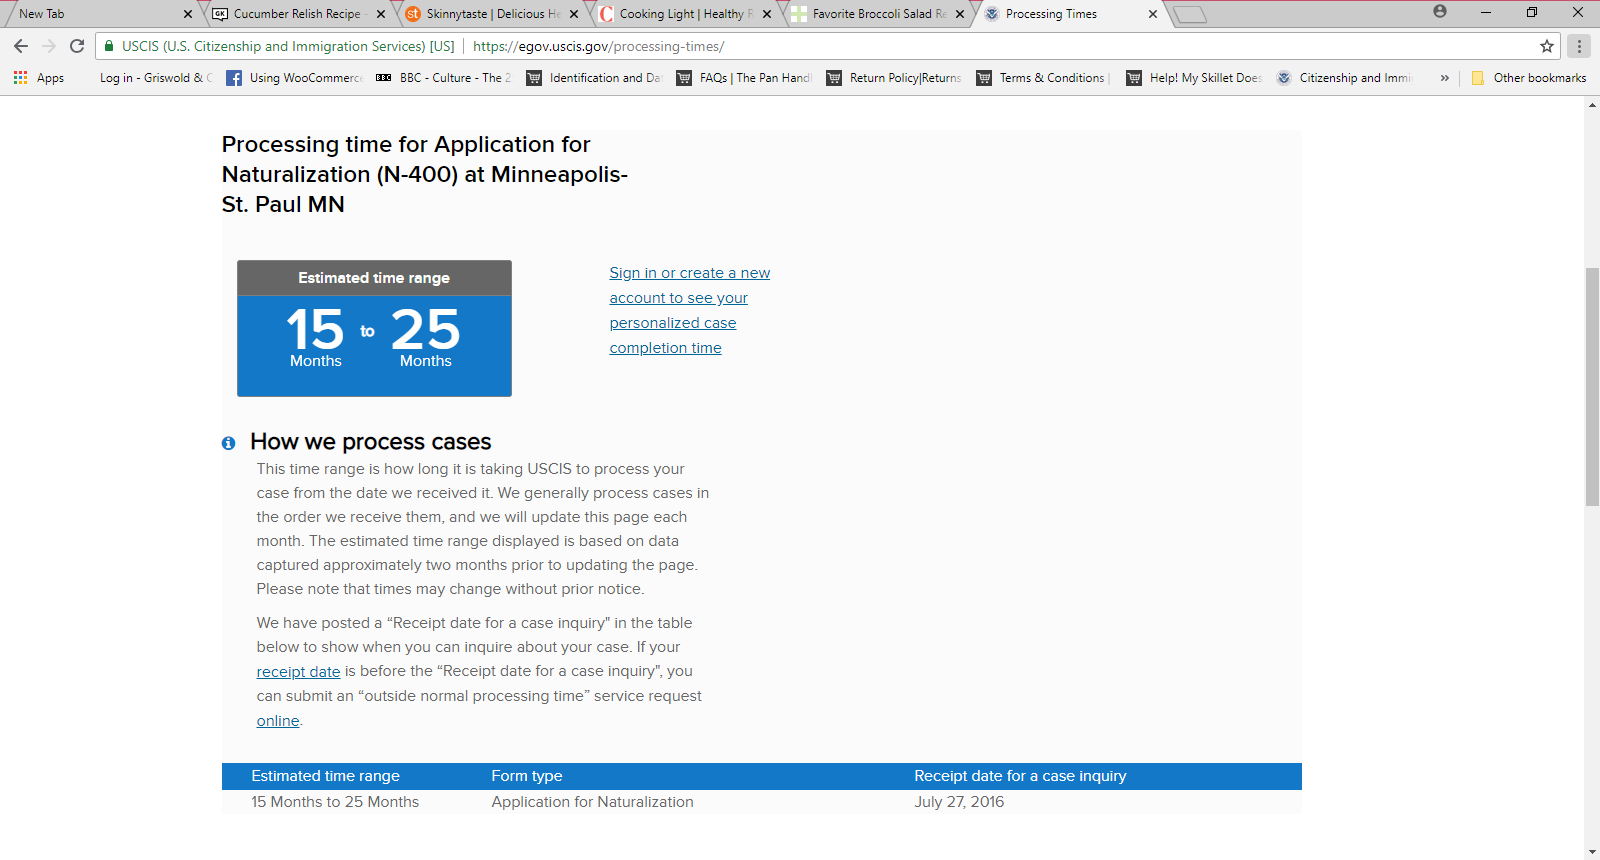This screenshot has height=860, width=1600.
Task: Click the Form type column header
Action: [x=527, y=776]
